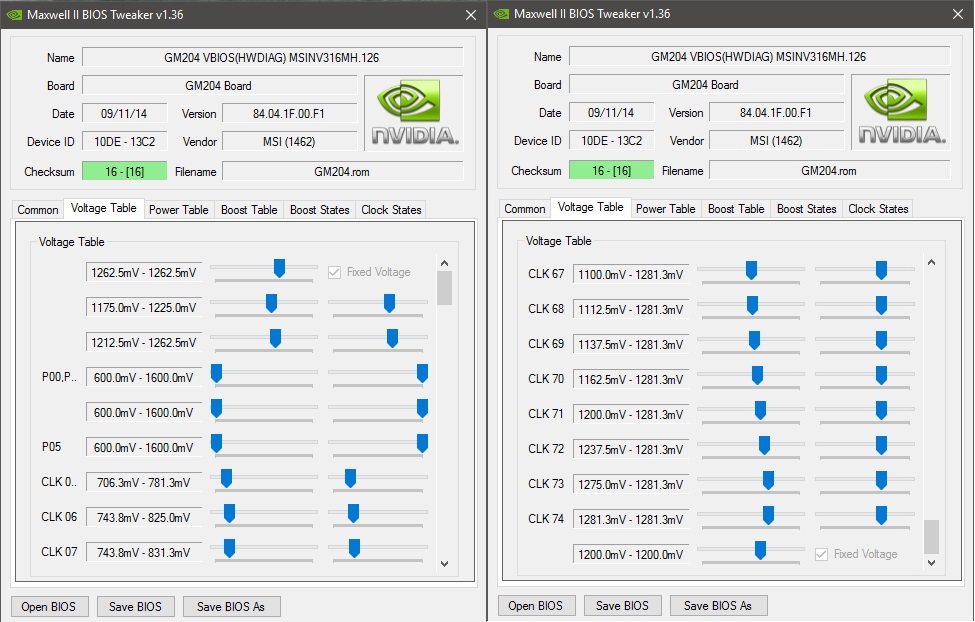
Task: Click scroll up arrow in left voltage table
Action: tap(444, 263)
